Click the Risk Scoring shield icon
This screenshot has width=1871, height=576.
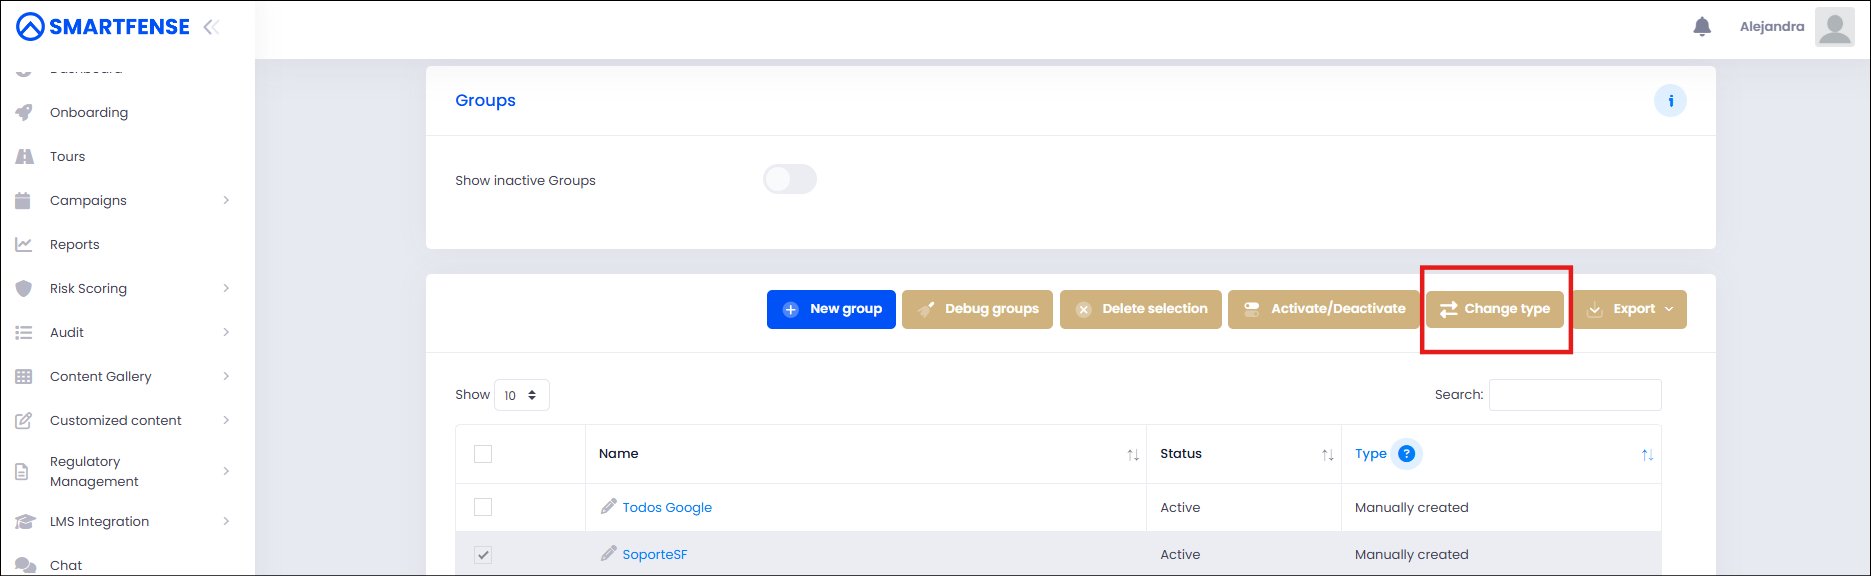(x=24, y=288)
